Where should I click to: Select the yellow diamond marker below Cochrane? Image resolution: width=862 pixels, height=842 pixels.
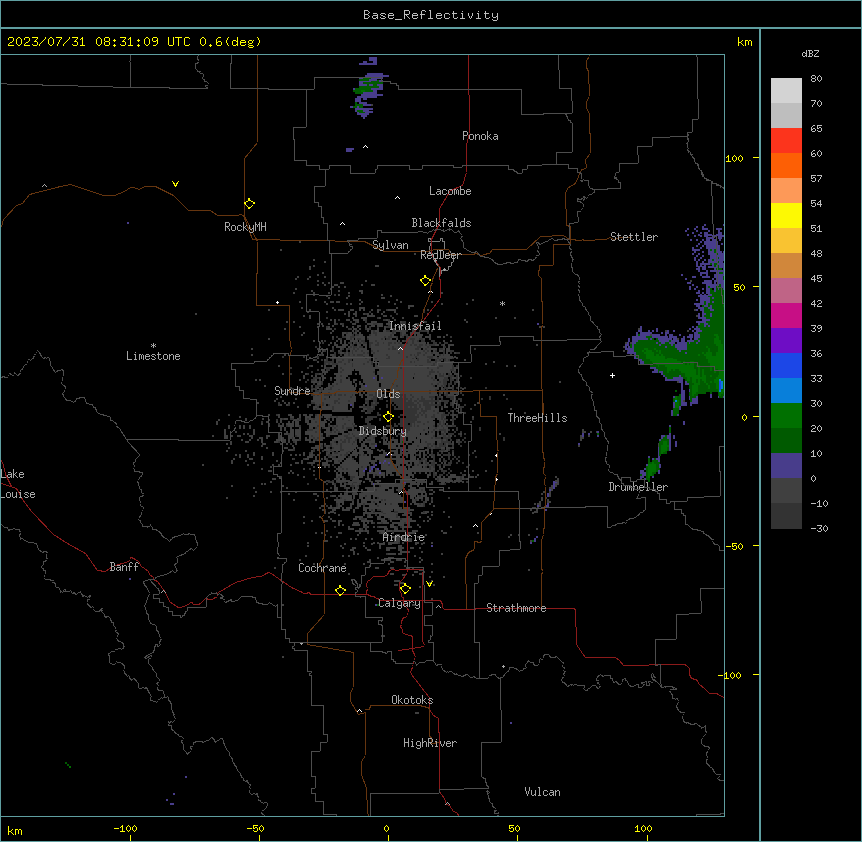tap(340, 591)
